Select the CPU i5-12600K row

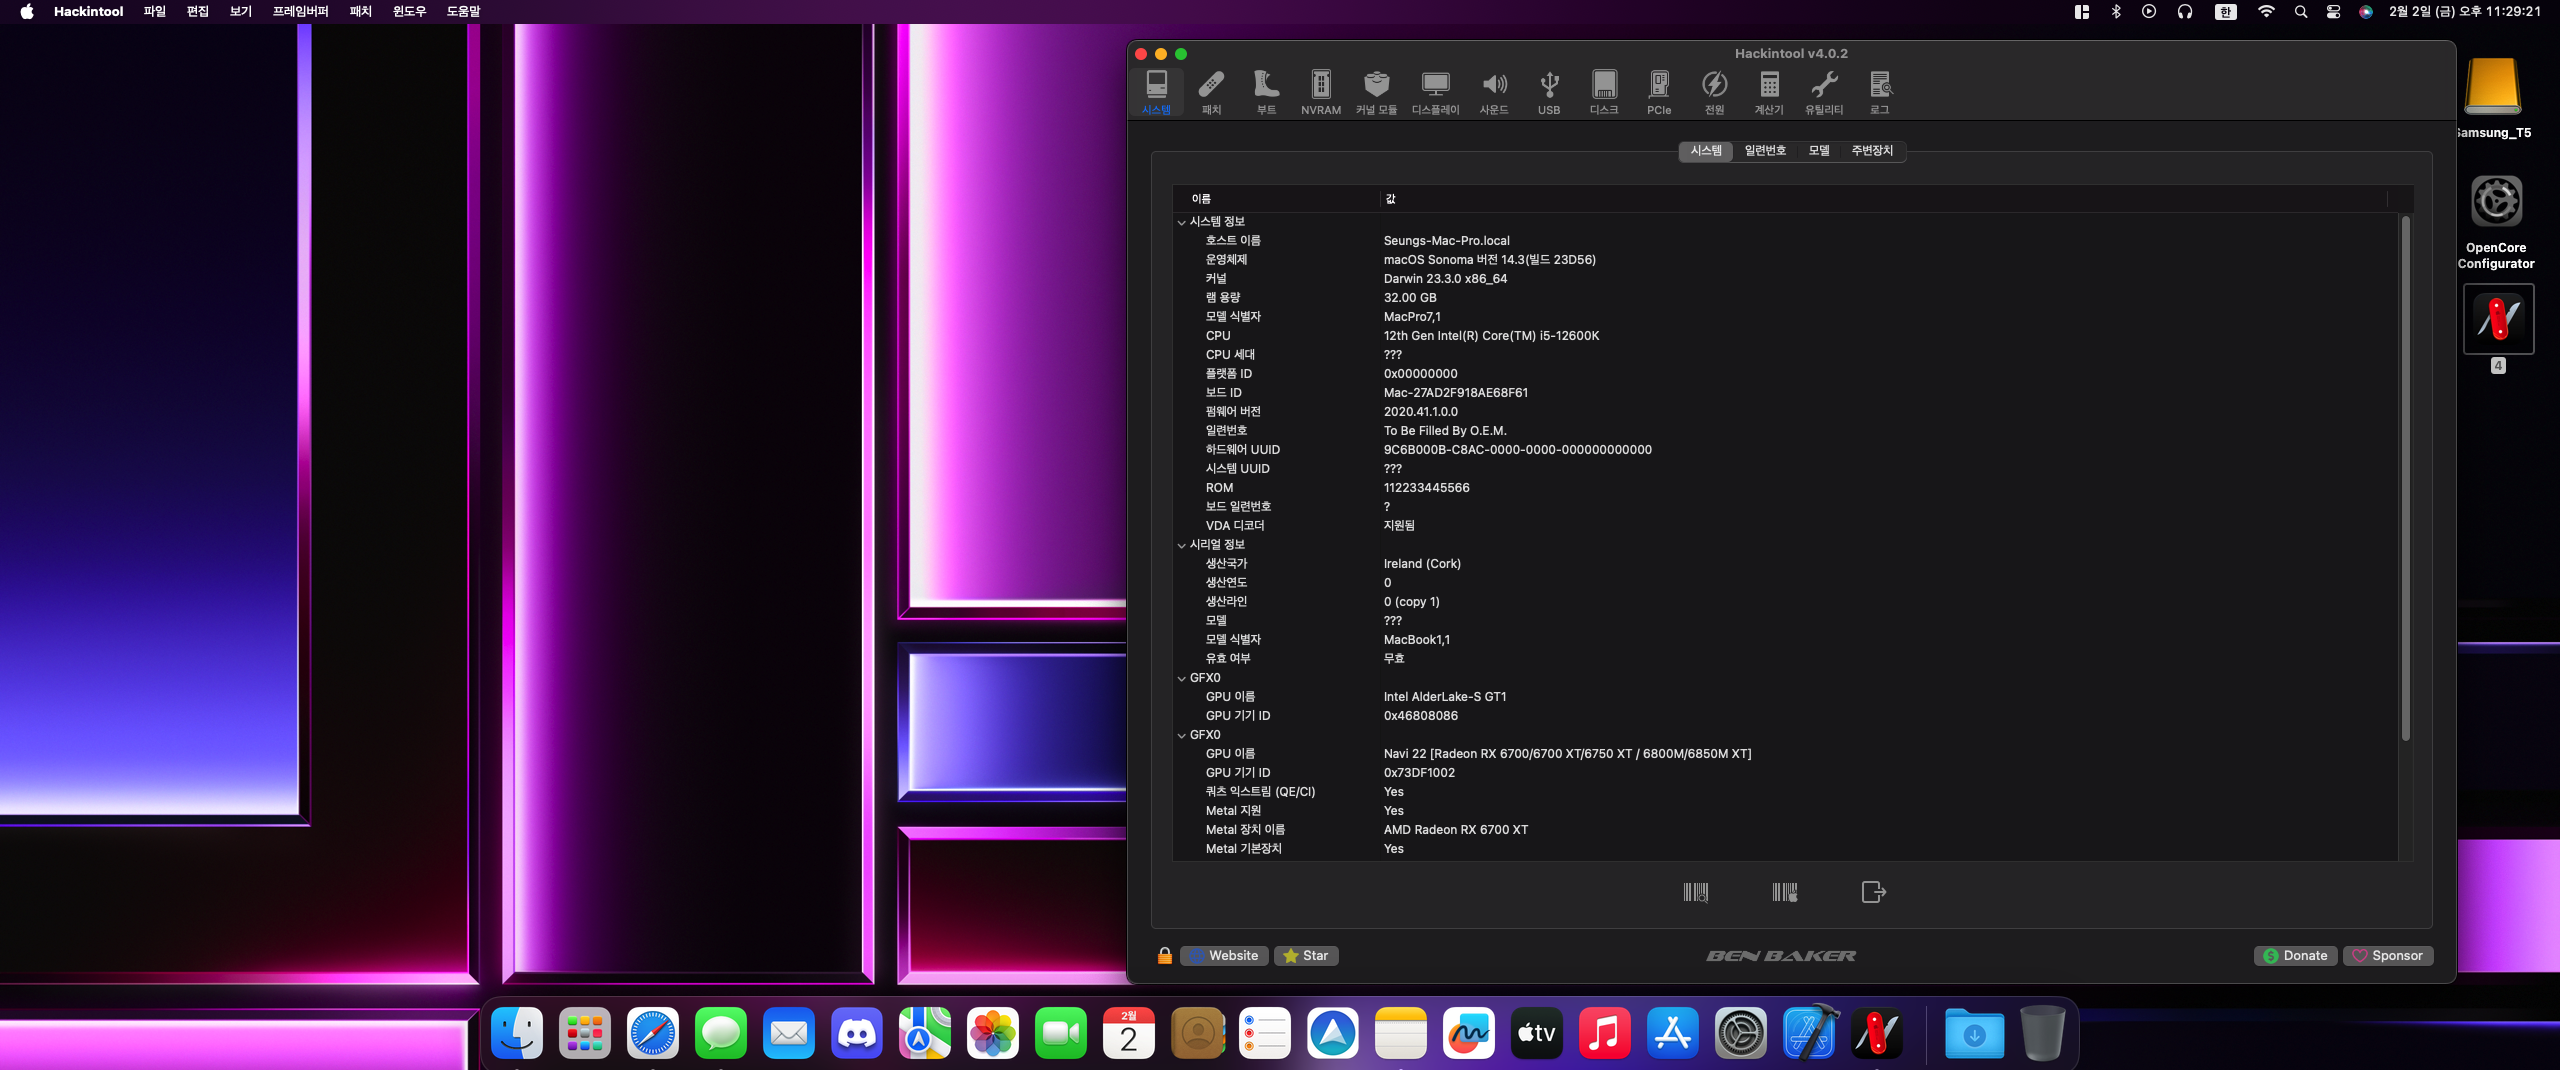pos(1785,336)
